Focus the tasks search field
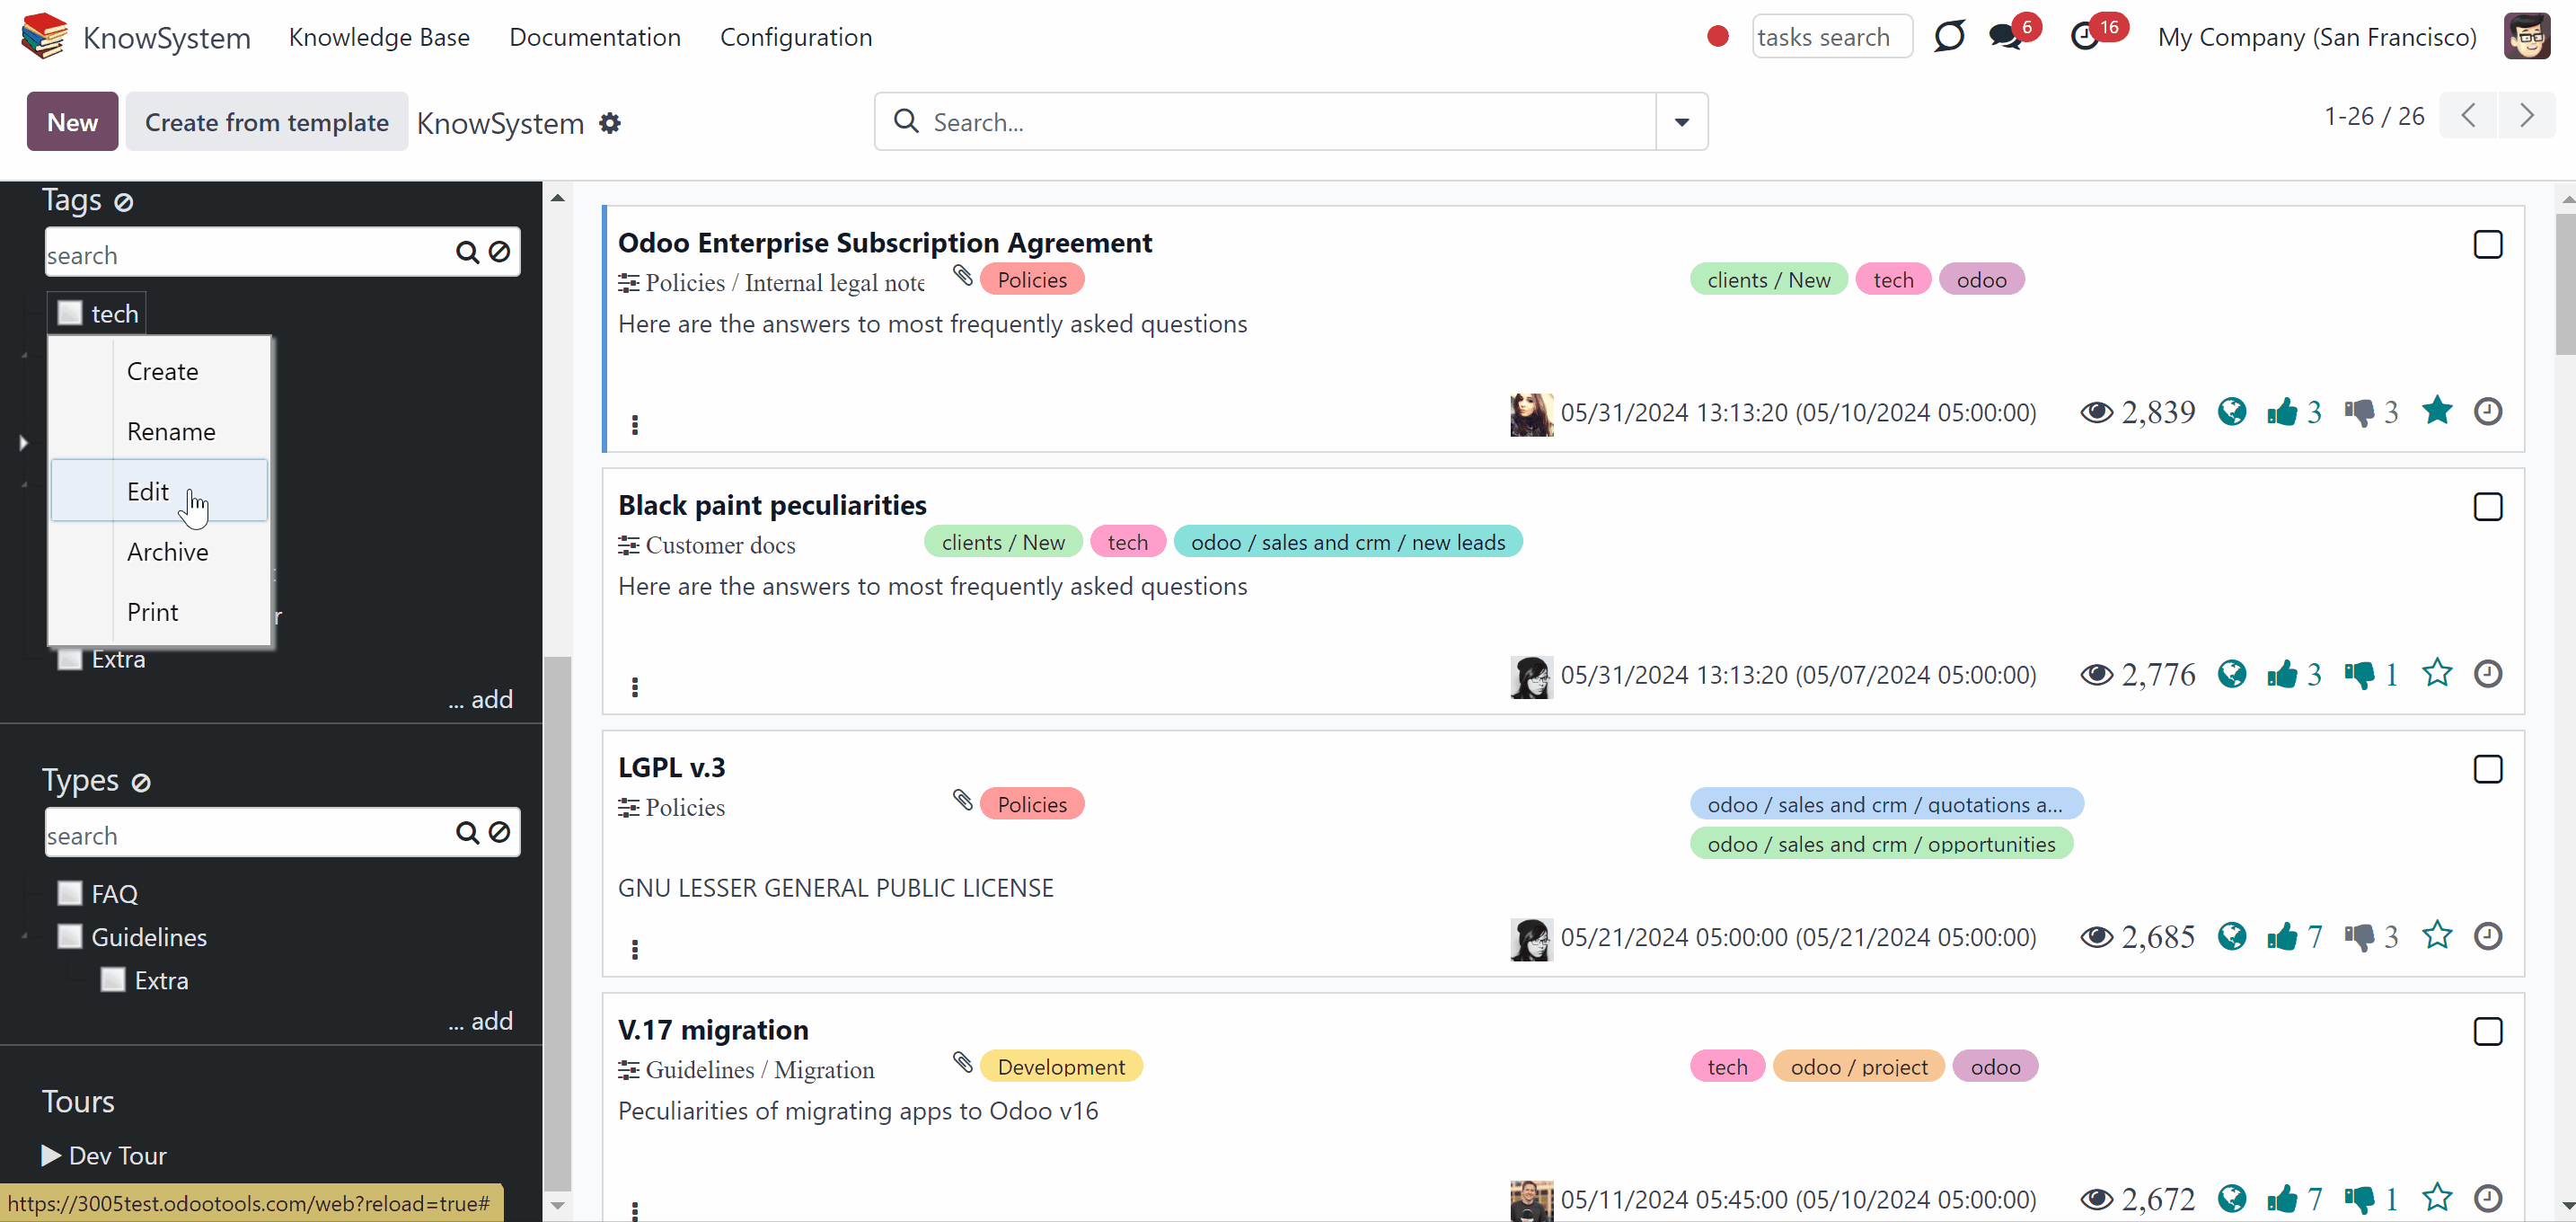The image size is (2576, 1222). click(x=1832, y=37)
